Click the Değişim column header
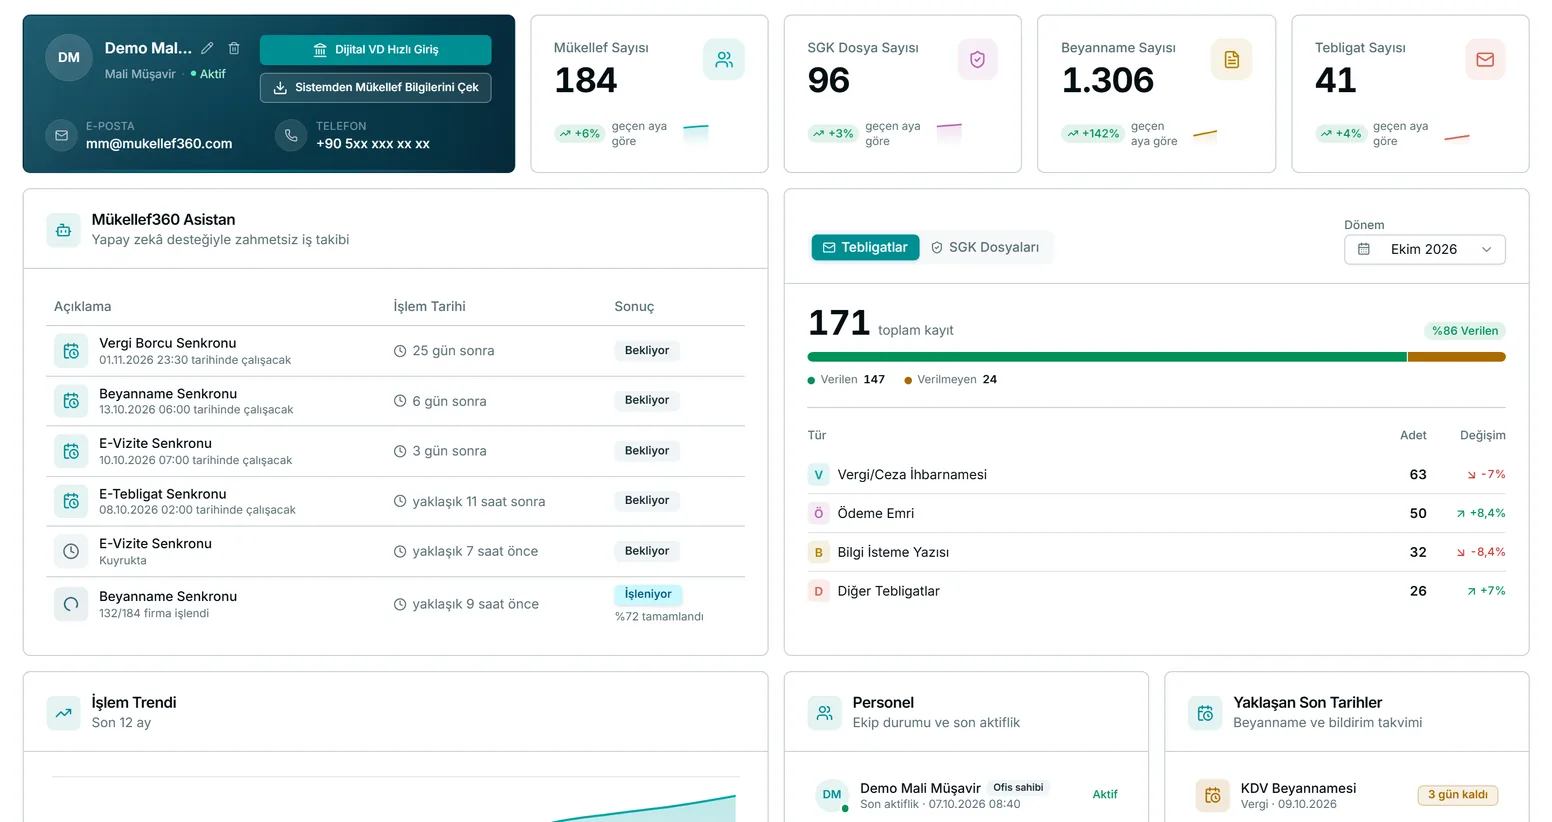 coord(1482,435)
